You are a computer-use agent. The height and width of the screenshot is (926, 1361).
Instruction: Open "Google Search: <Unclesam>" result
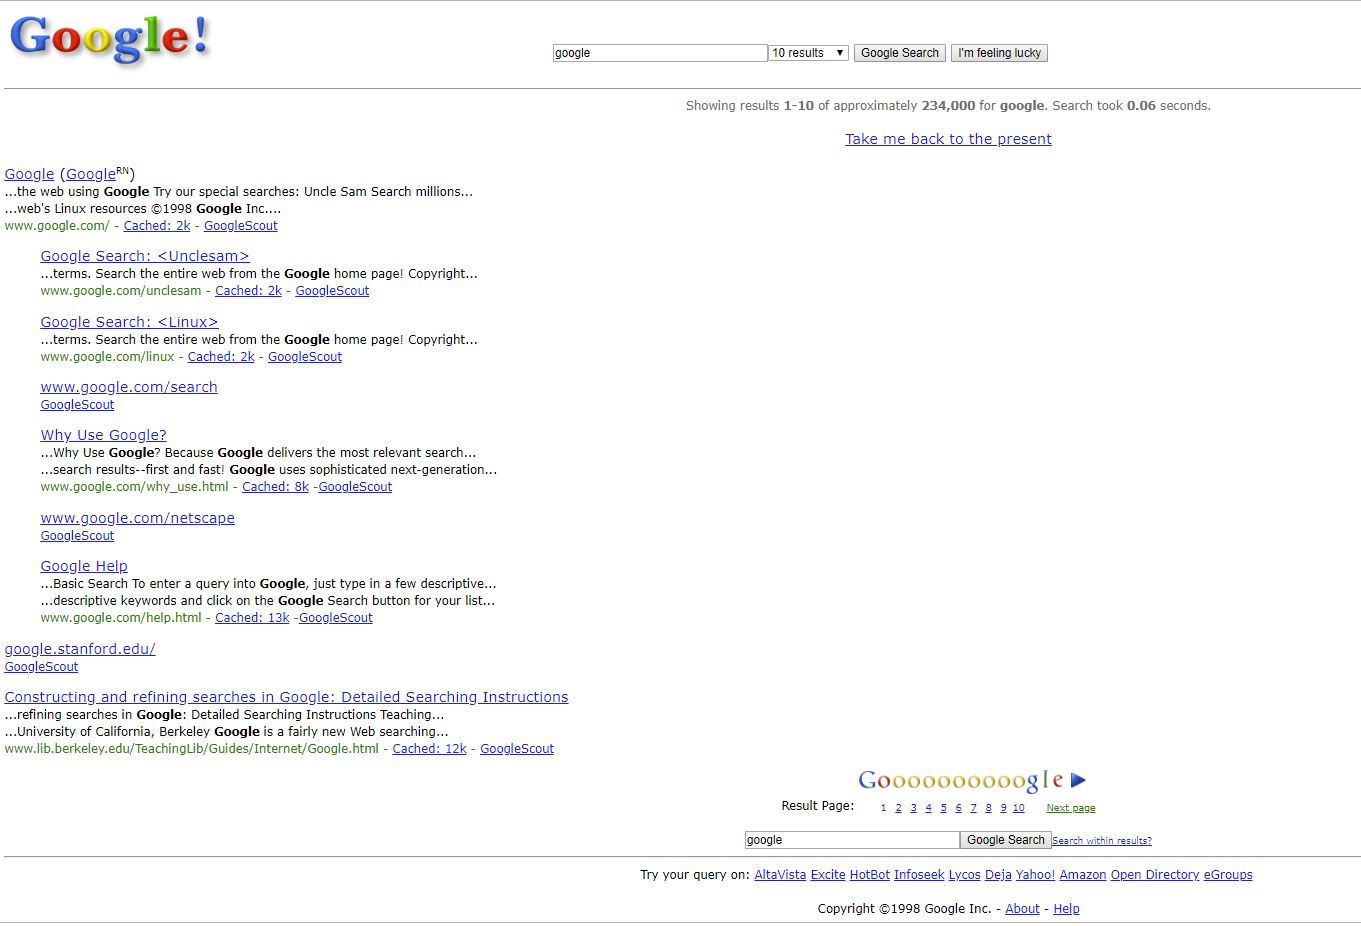coord(145,256)
